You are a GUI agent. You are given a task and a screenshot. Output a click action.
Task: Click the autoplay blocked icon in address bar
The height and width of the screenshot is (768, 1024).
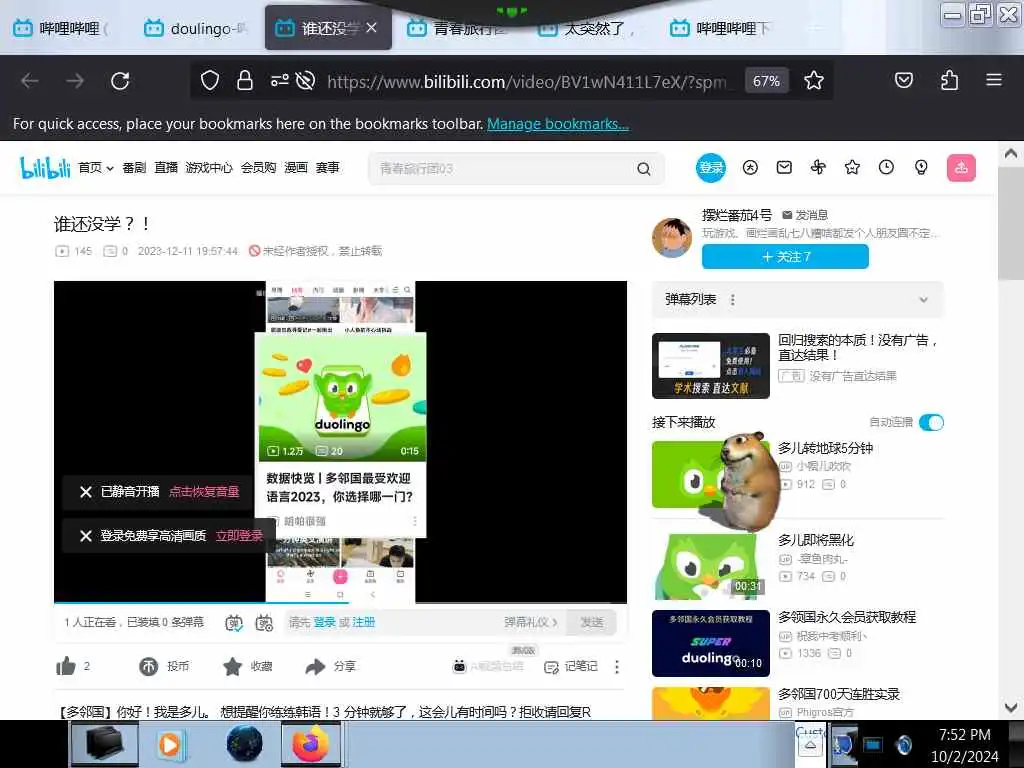coord(306,81)
